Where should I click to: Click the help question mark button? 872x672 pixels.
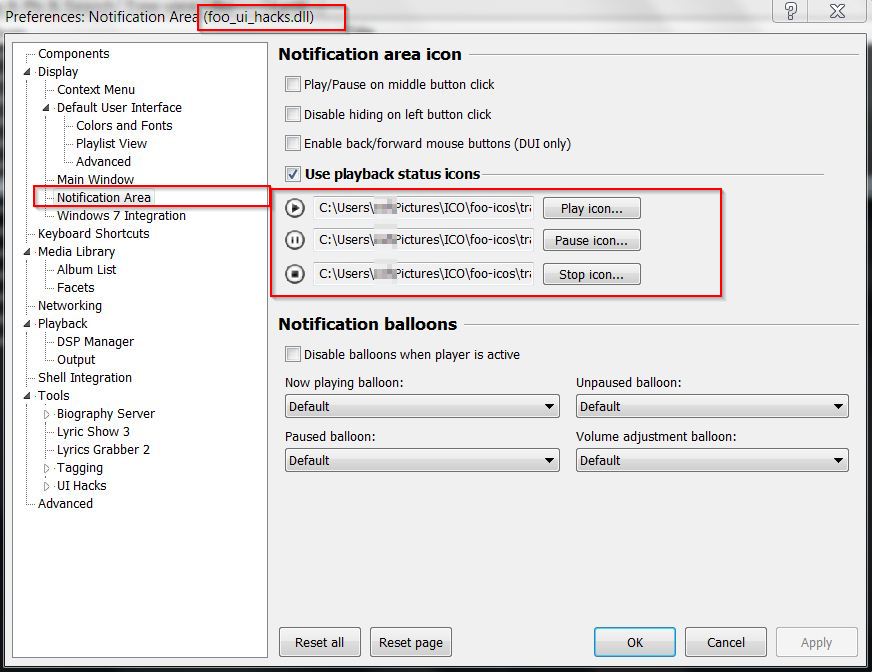click(791, 11)
